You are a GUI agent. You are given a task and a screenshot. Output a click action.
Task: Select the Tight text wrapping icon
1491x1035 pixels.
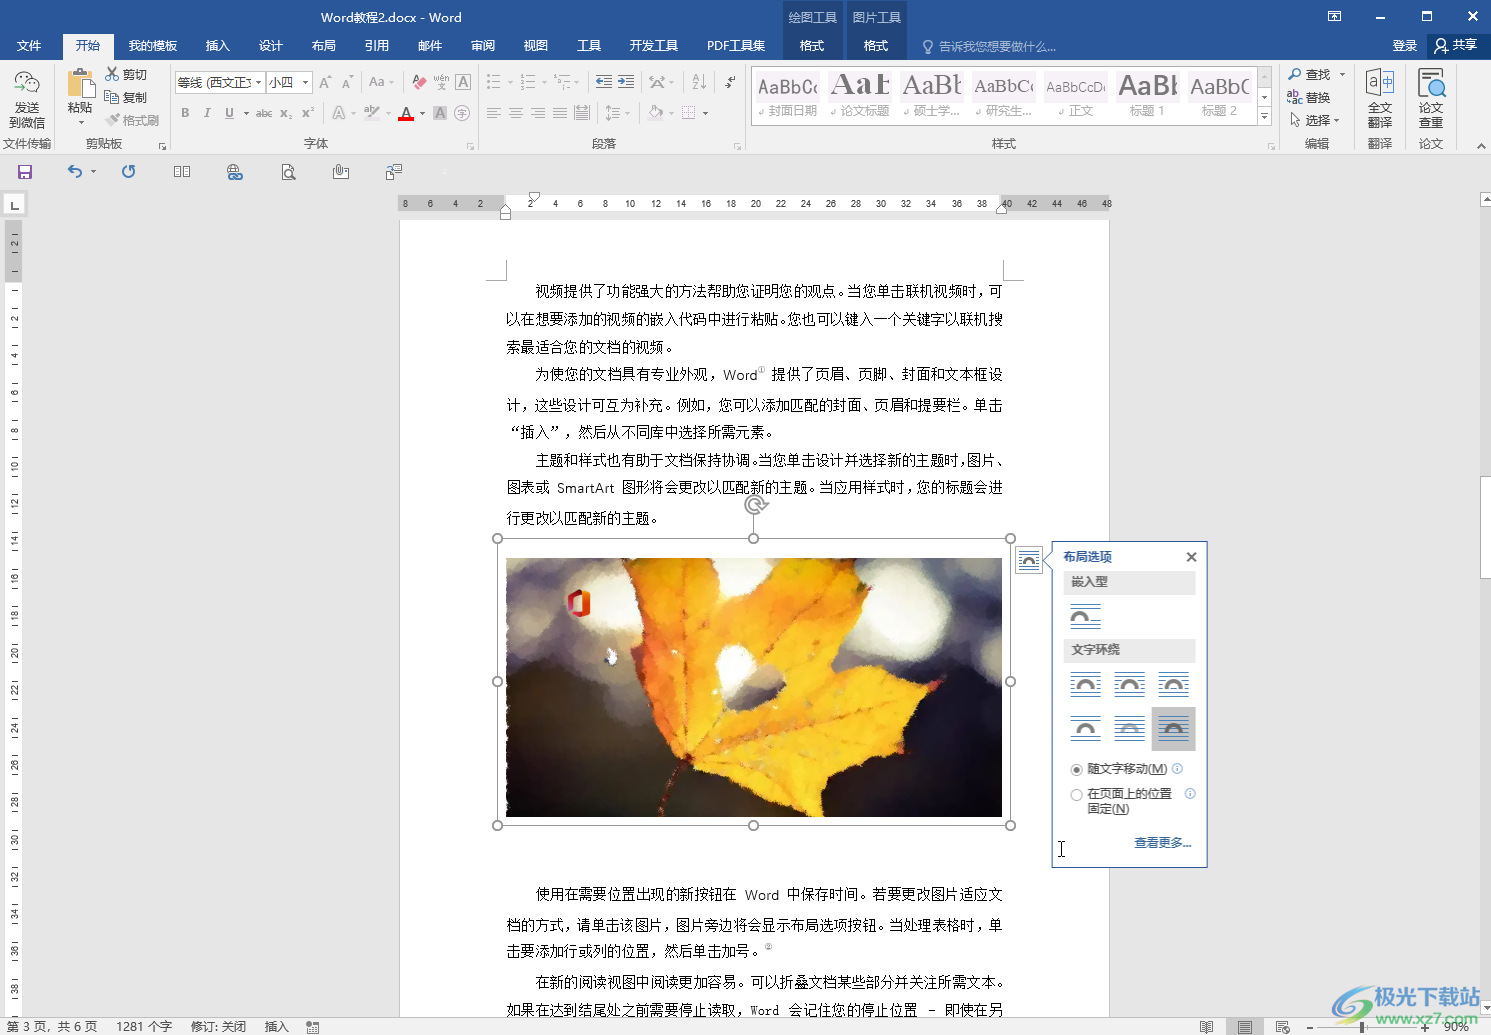(x=1129, y=685)
